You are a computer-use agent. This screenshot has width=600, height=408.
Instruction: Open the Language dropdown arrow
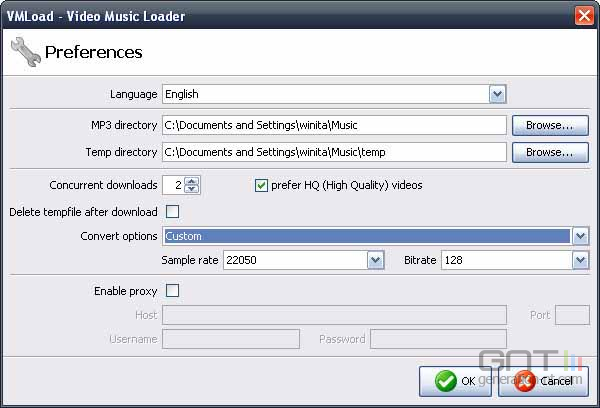pyautogui.click(x=497, y=94)
